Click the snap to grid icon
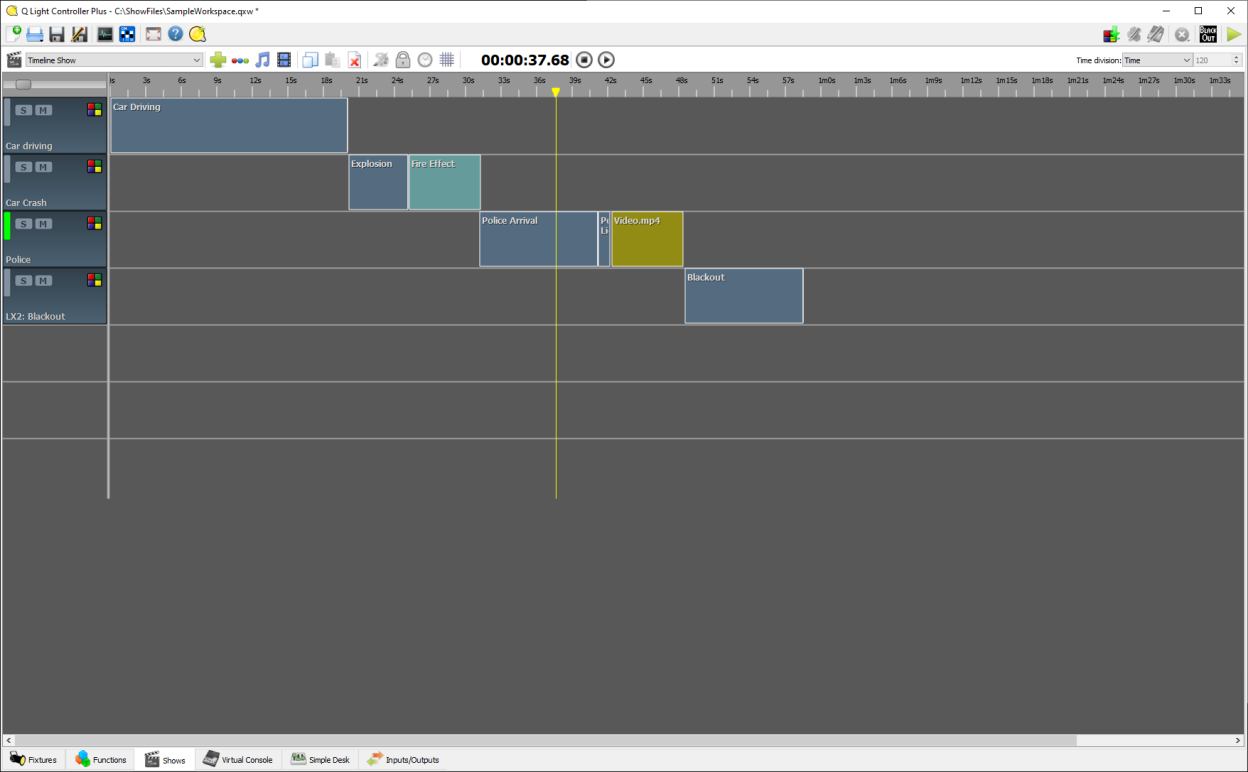The width and height of the screenshot is (1248, 772). point(447,60)
